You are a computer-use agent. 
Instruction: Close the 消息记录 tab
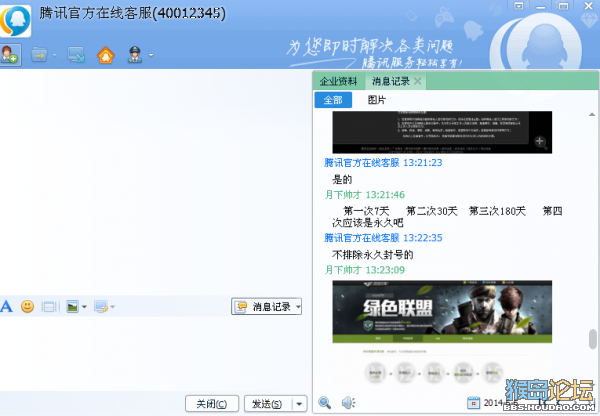418,81
